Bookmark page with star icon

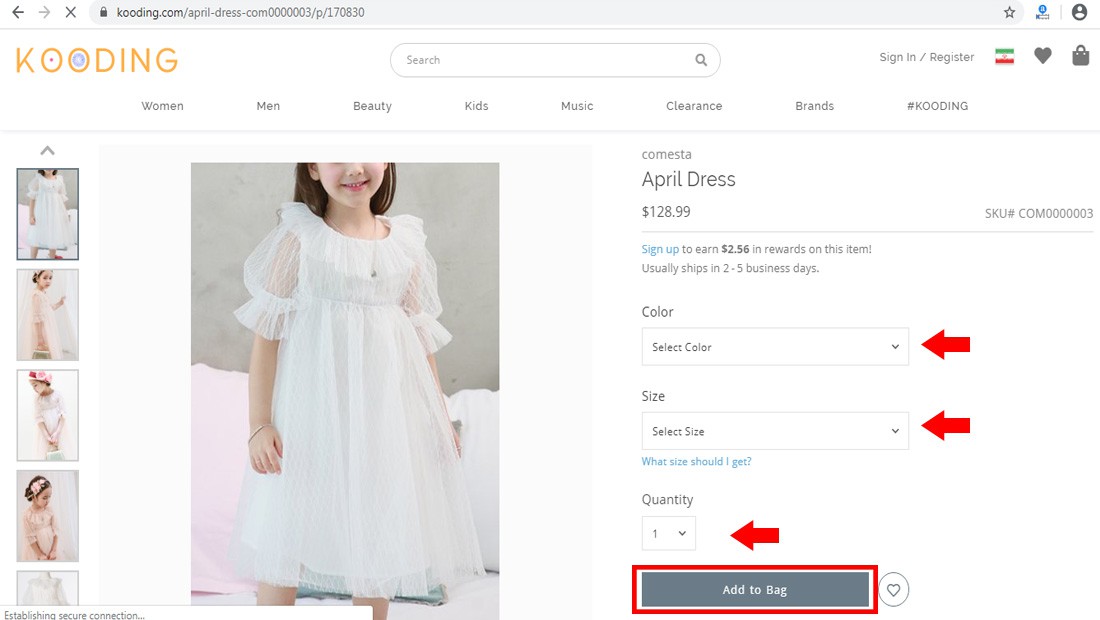coord(1009,13)
